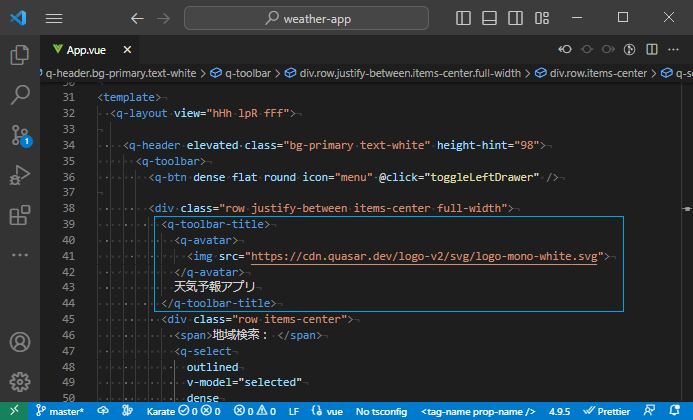Click the middle commit navigation icon
Viewport: 693px width, 420px height.
click(x=587, y=50)
